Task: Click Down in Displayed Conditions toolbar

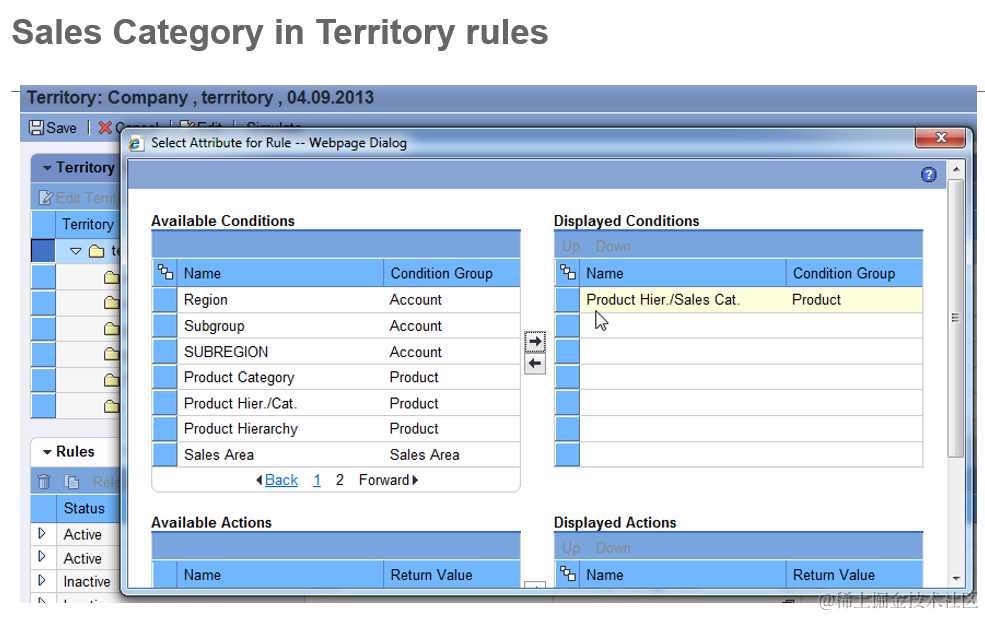Action: 613,246
